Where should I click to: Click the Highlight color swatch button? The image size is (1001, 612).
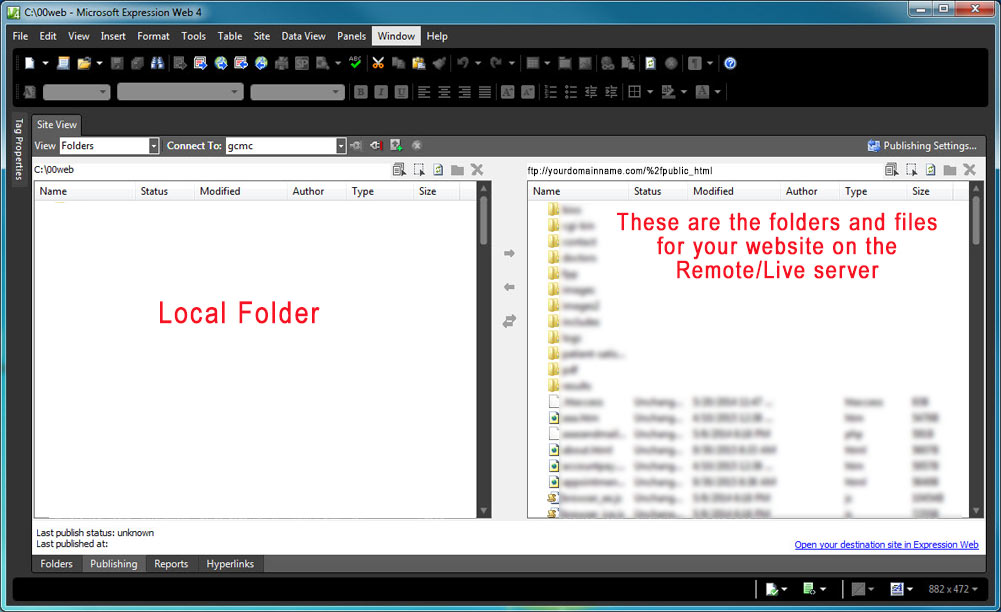[x=668, y=92]
